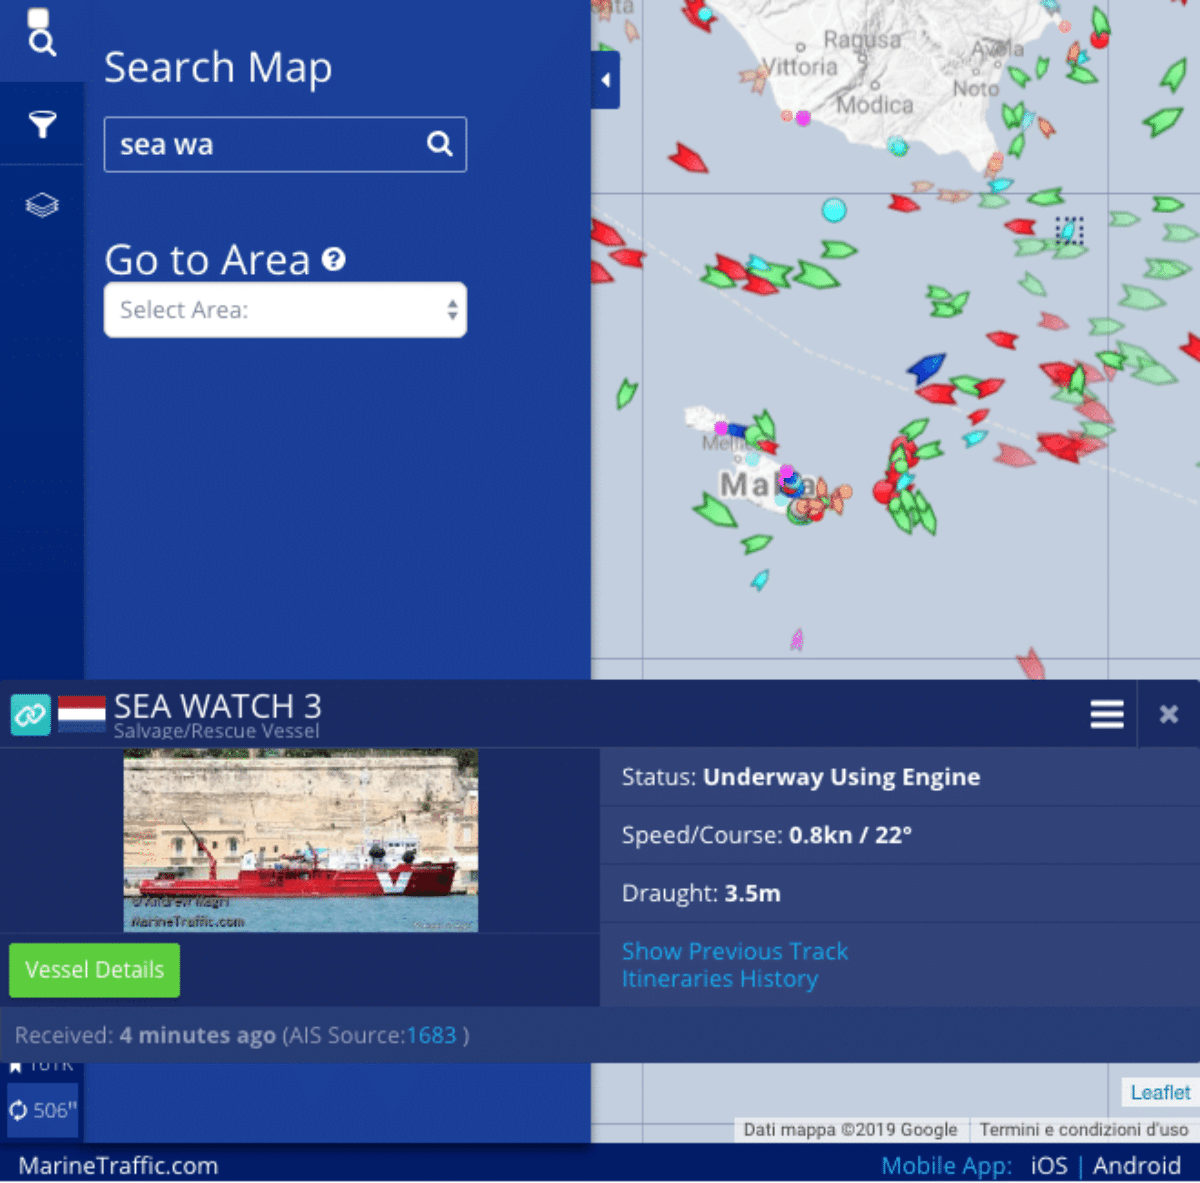Click the chain link icon beside flag
This screenshot has height=1183, width=1200.
[x=30, y=715]
